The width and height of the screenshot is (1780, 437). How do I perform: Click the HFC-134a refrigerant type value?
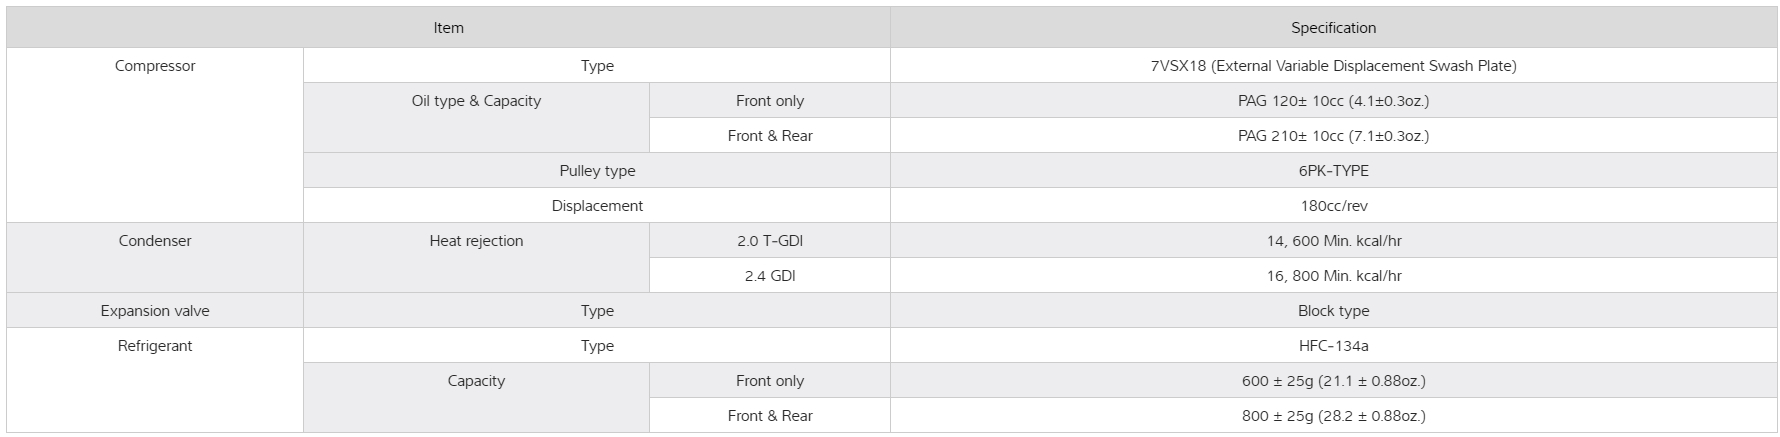[1333, 346]
